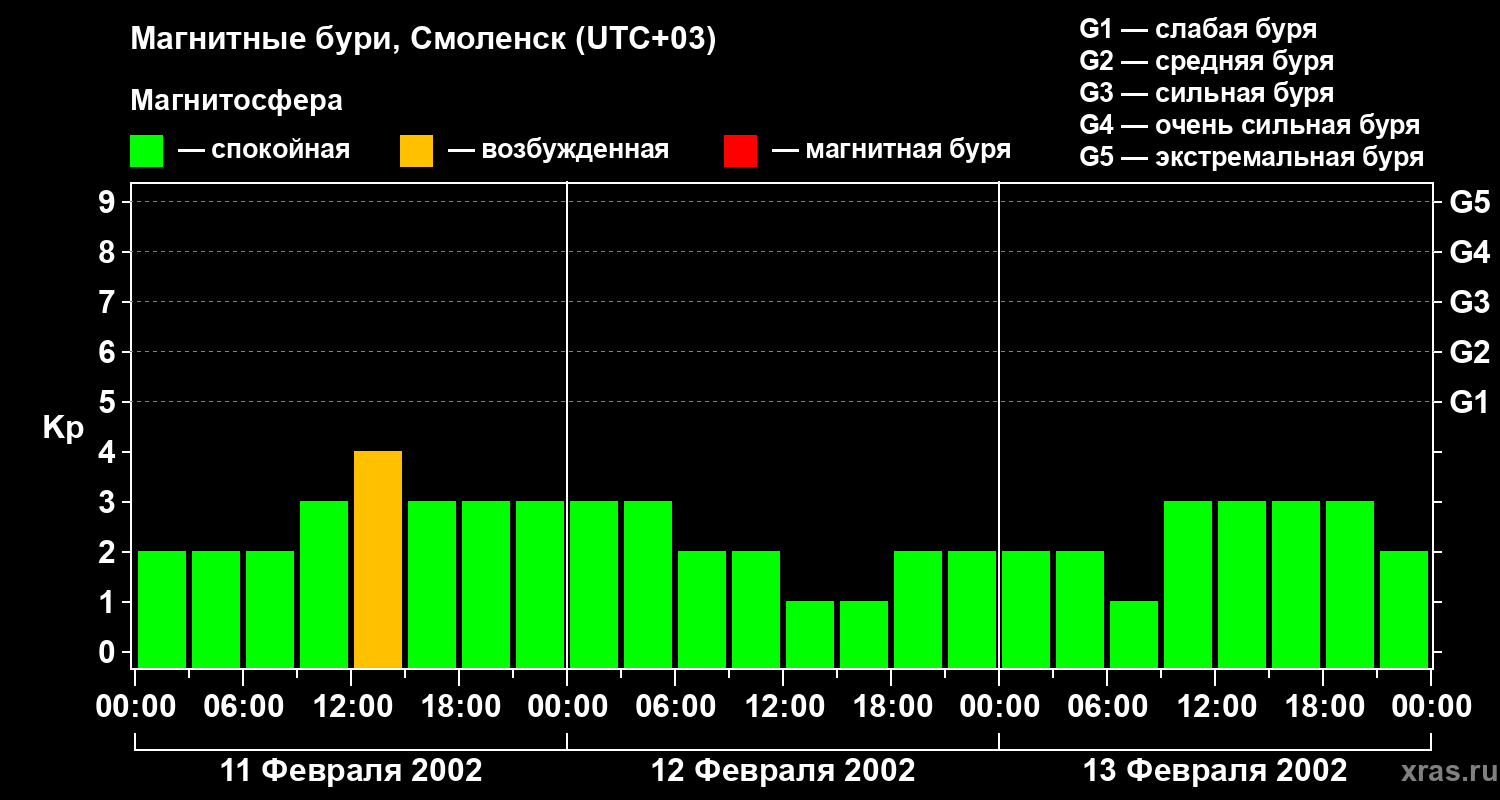This screenshot has width=1500, height=800.
Task: Click the G5 label on the right axis
Action: point(1469,202)
